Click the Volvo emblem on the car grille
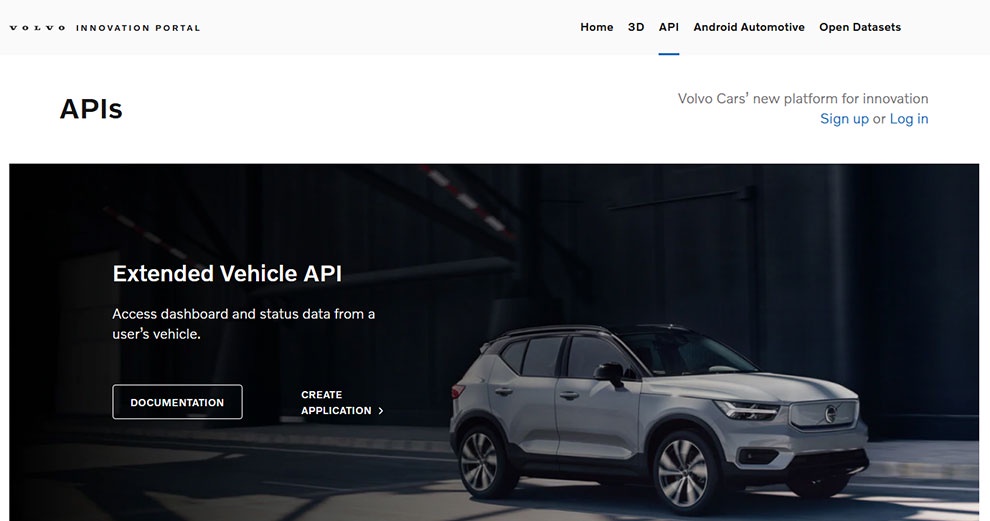The width and height of the screenshot is (990, 521). 830,414
